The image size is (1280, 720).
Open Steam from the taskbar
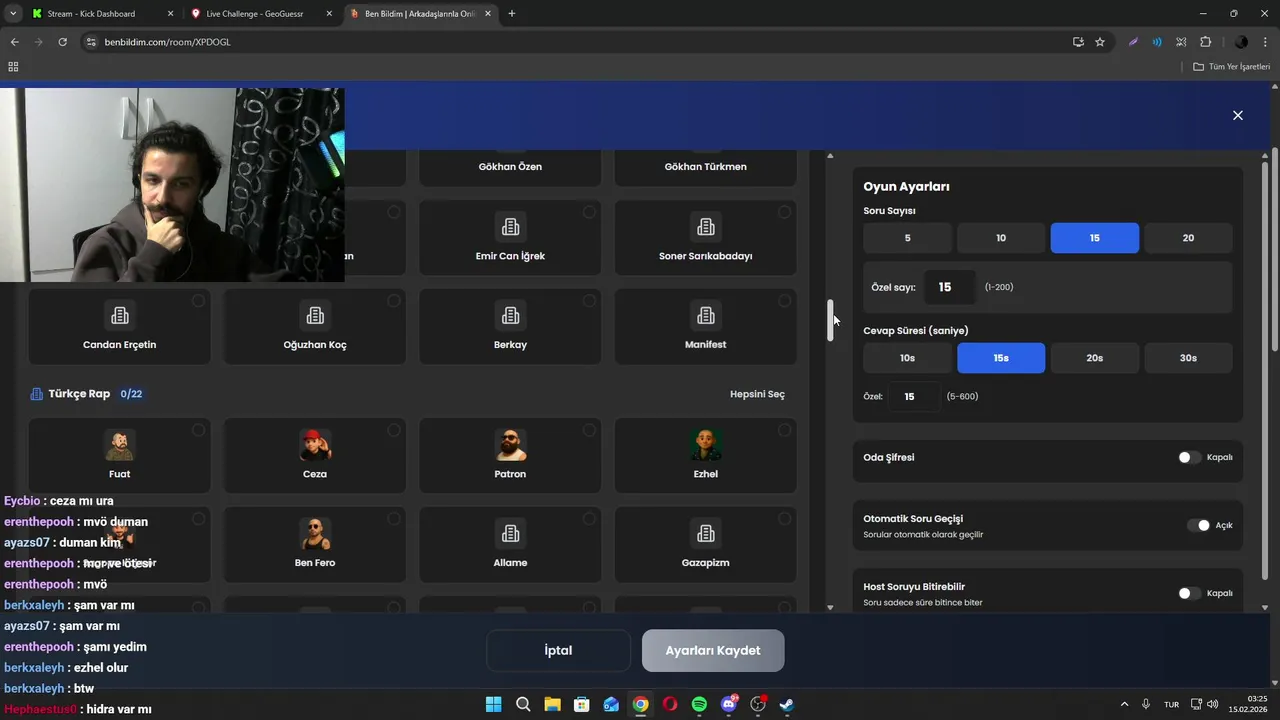(787, 704)
